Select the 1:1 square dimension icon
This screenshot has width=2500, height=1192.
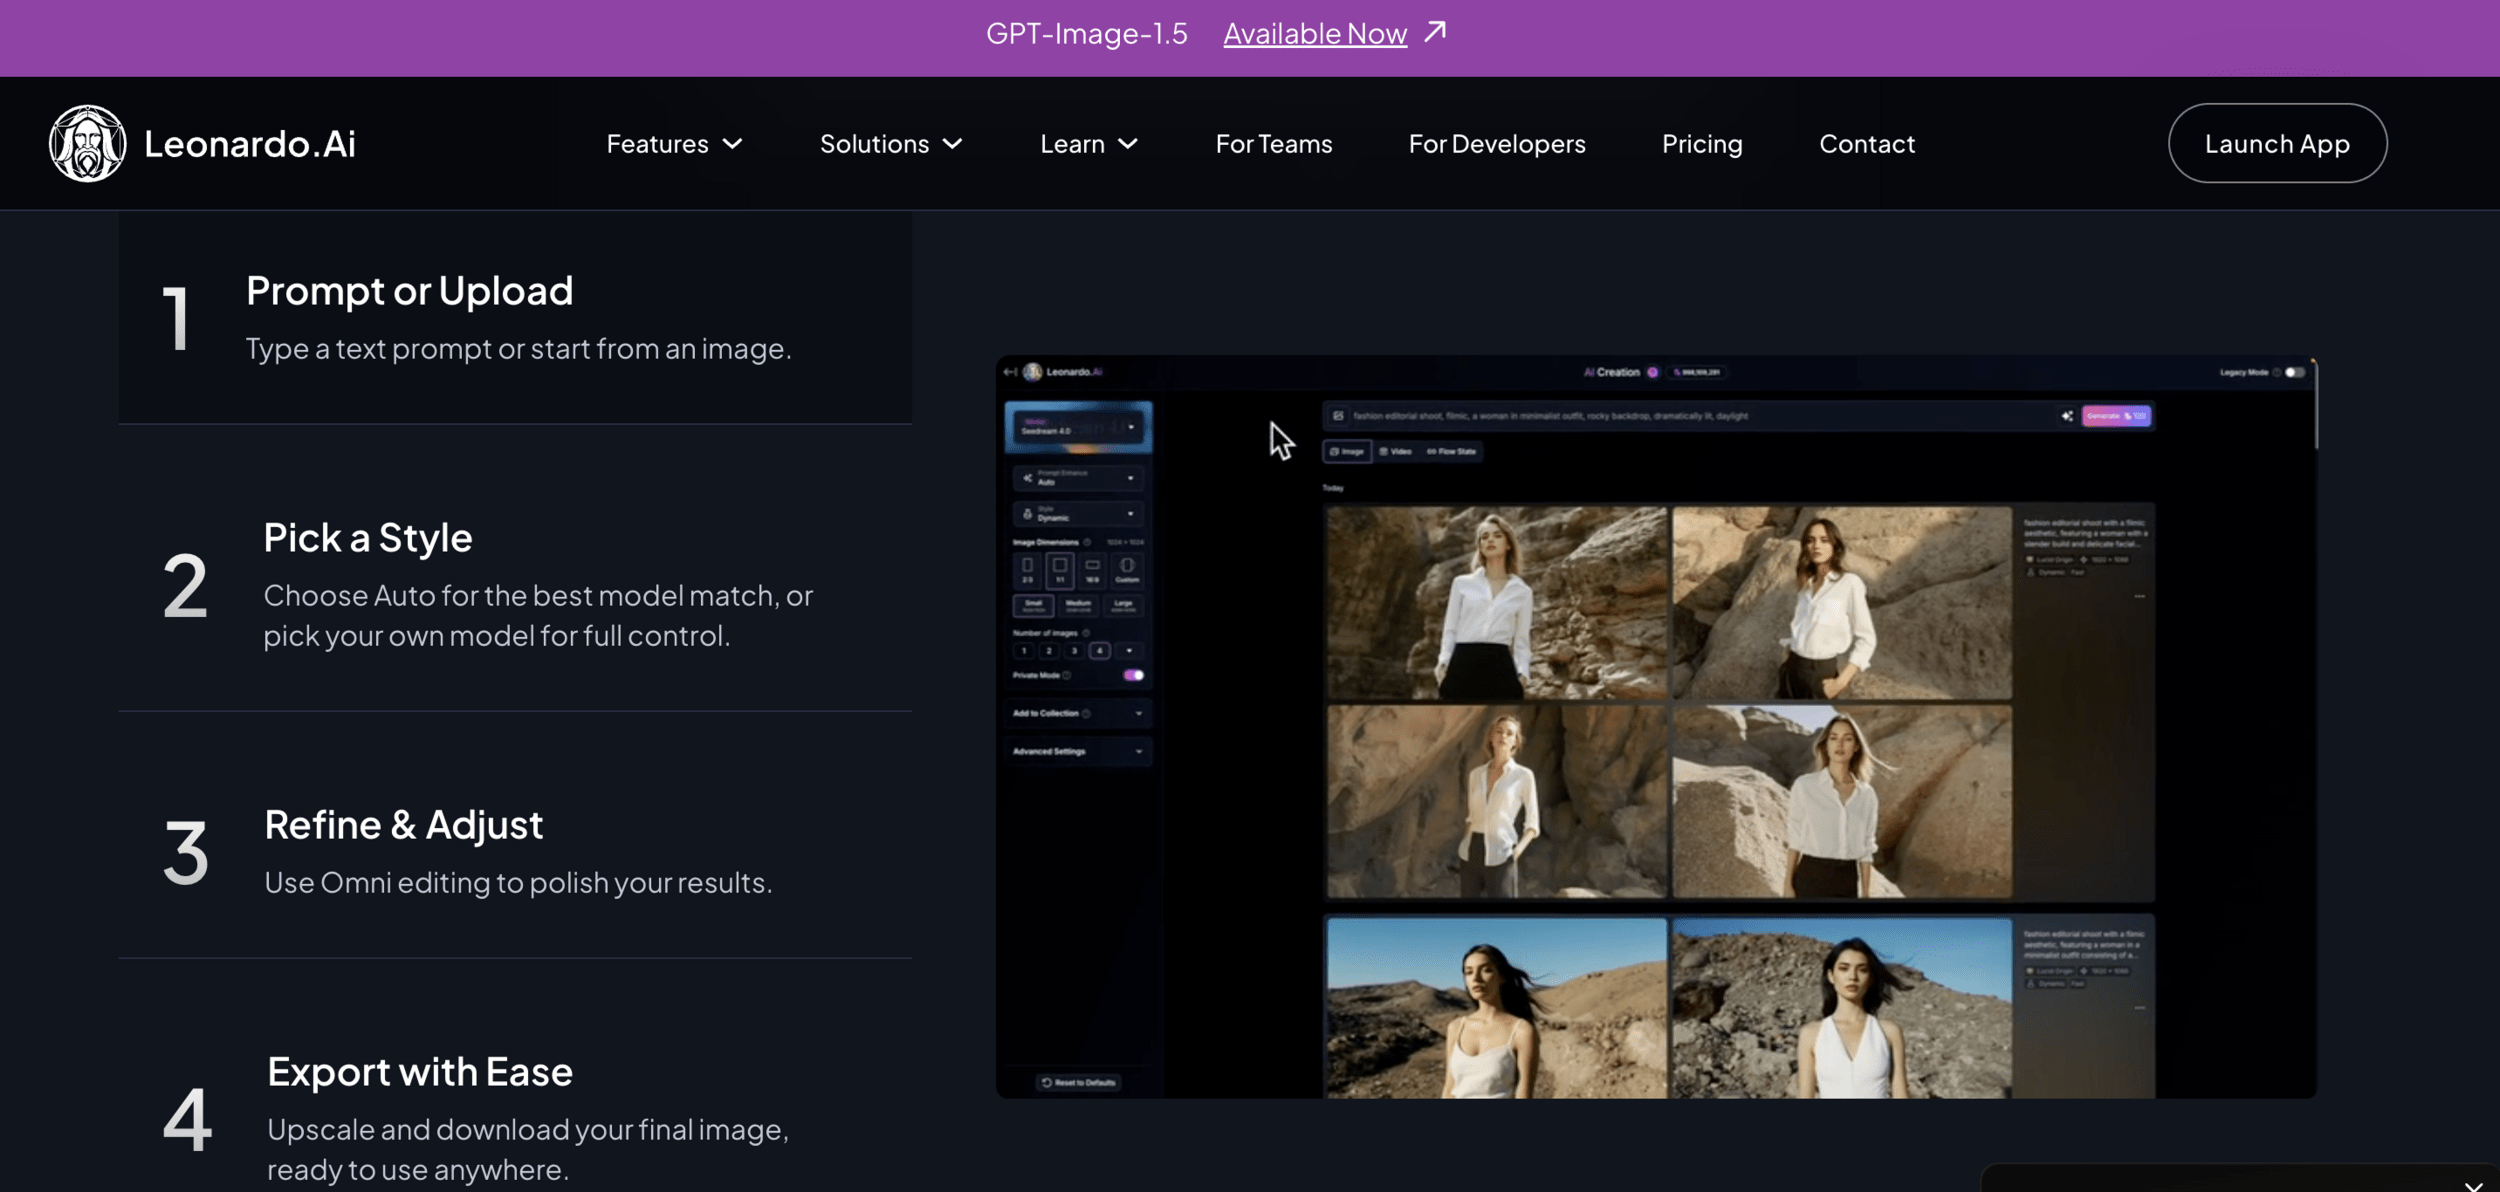[1060, 569]
